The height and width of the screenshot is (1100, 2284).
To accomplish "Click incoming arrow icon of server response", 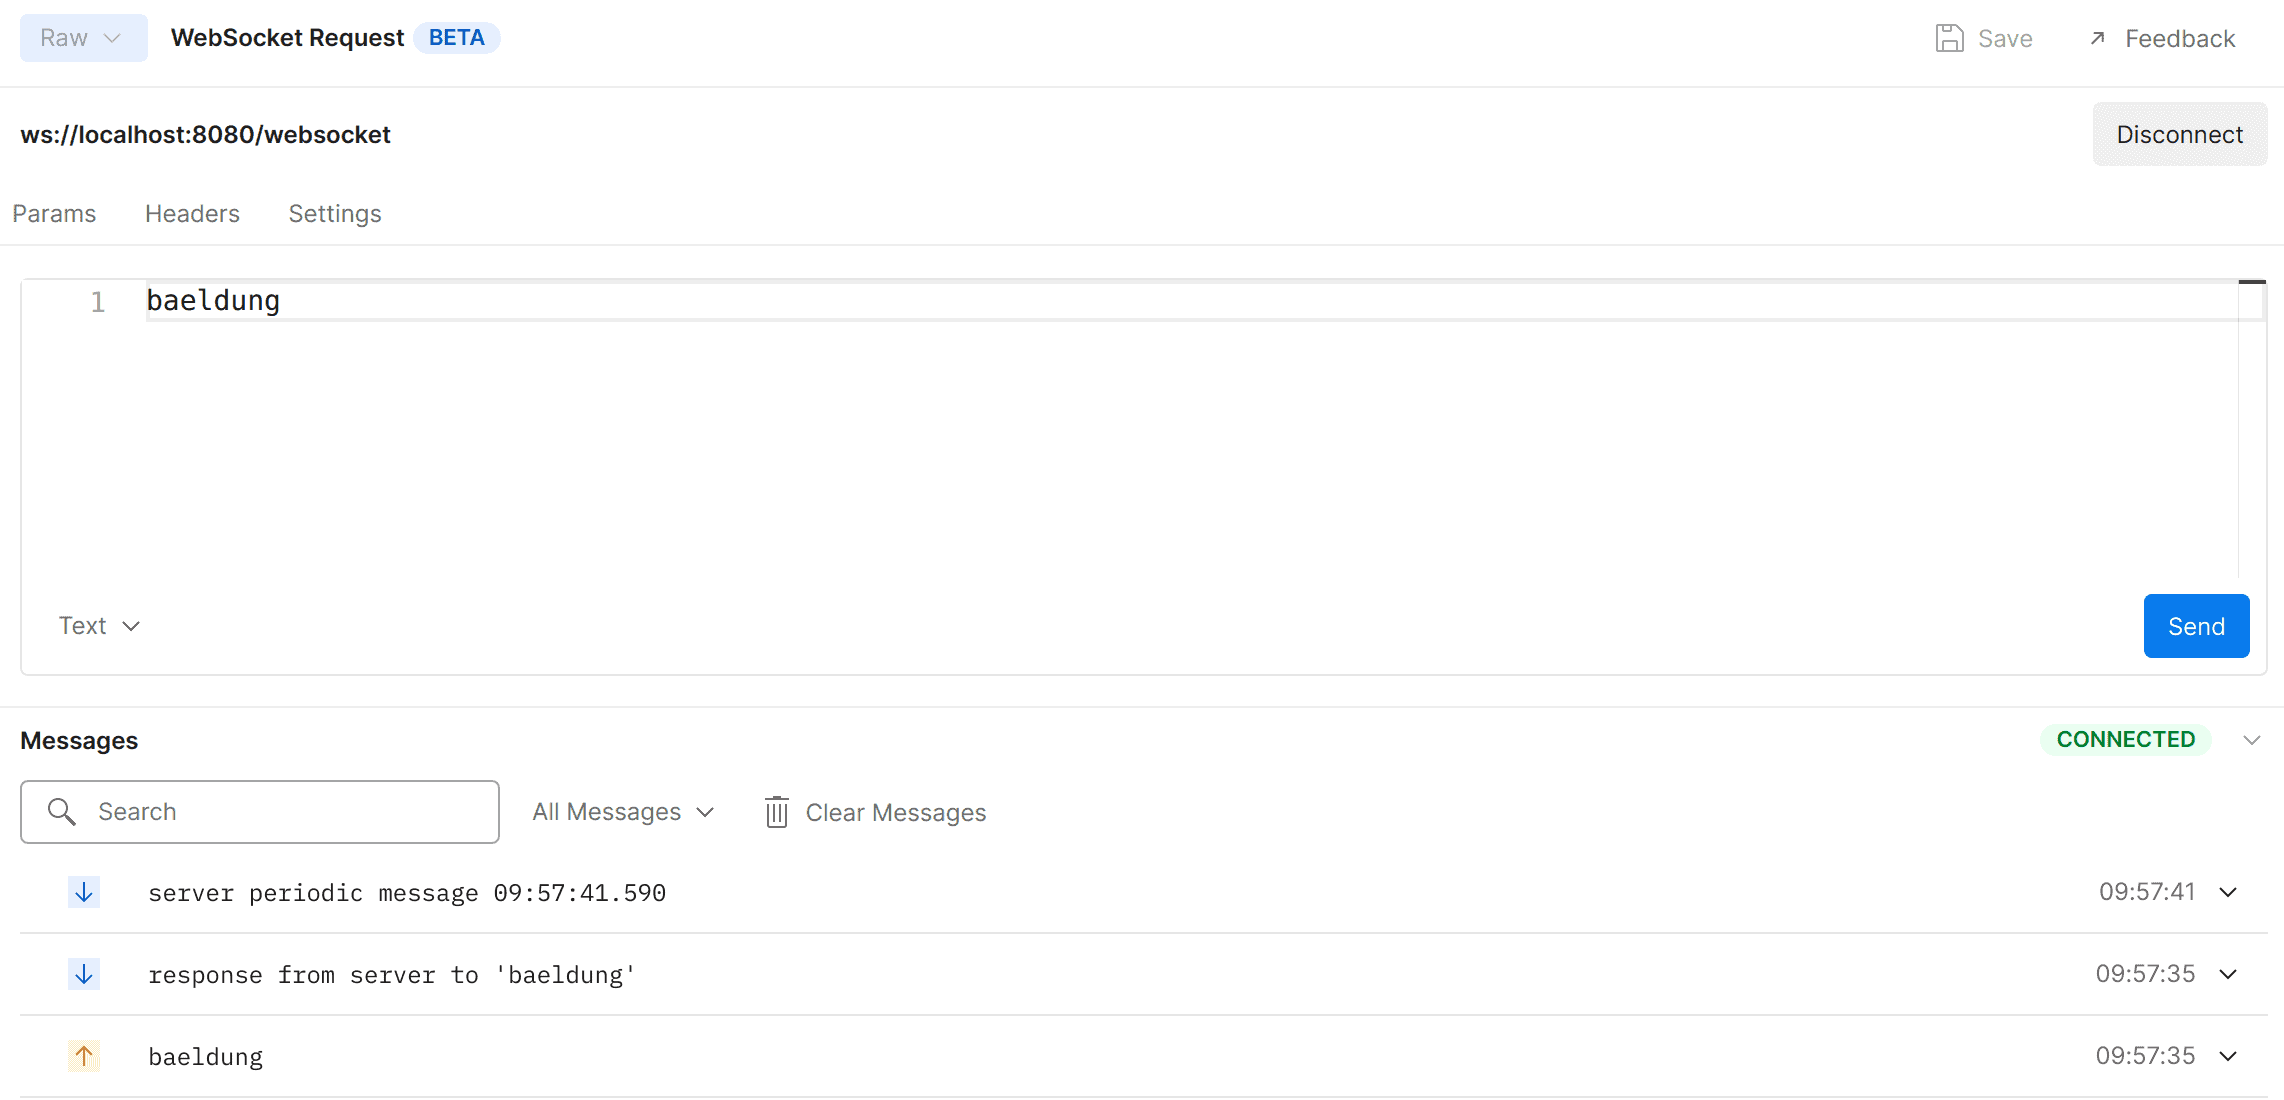I will [x=84, y=974].
